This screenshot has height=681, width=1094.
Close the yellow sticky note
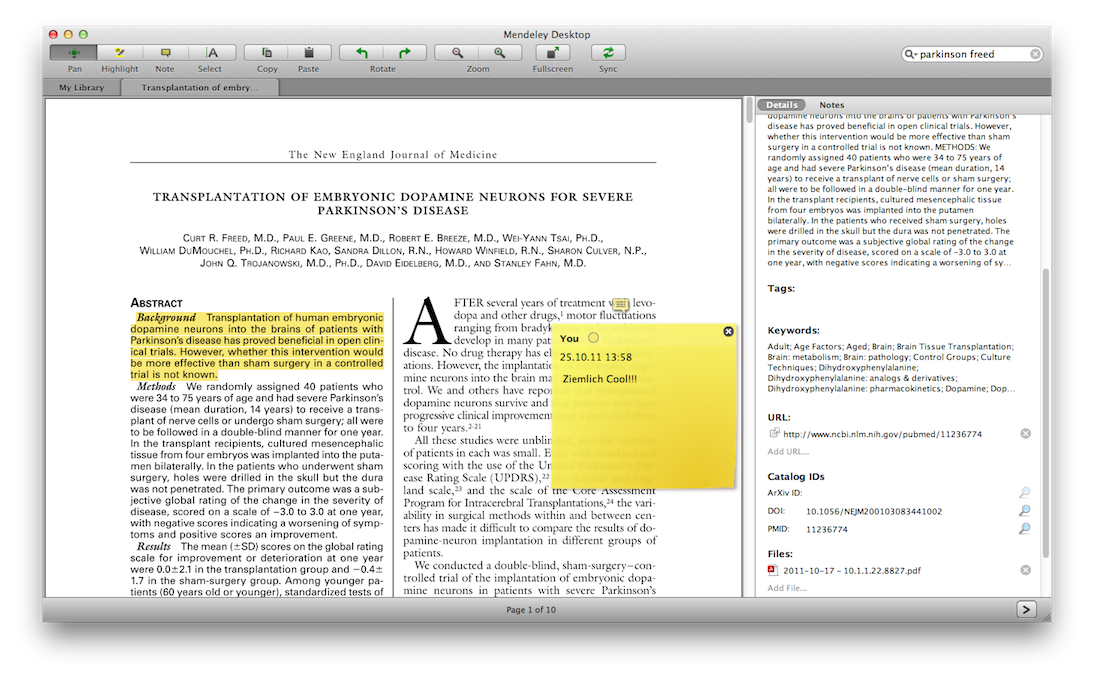point(728,331)
